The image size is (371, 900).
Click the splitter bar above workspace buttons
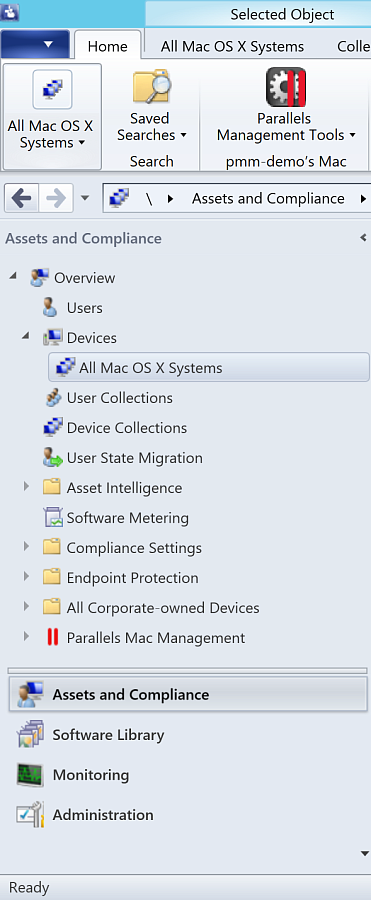click(x=187, y=670)
